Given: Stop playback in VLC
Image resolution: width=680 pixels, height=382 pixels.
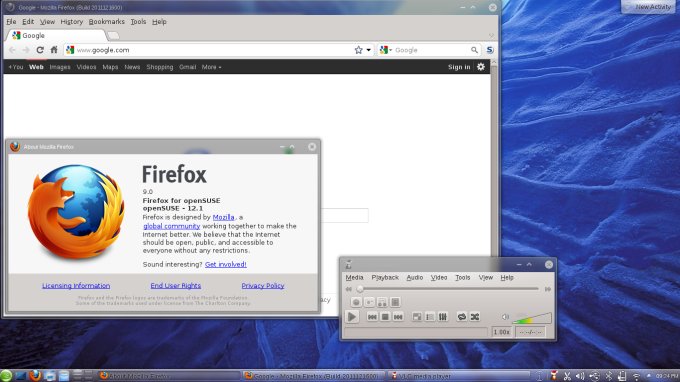Looking at the screenshot, I should pos(385,317).
